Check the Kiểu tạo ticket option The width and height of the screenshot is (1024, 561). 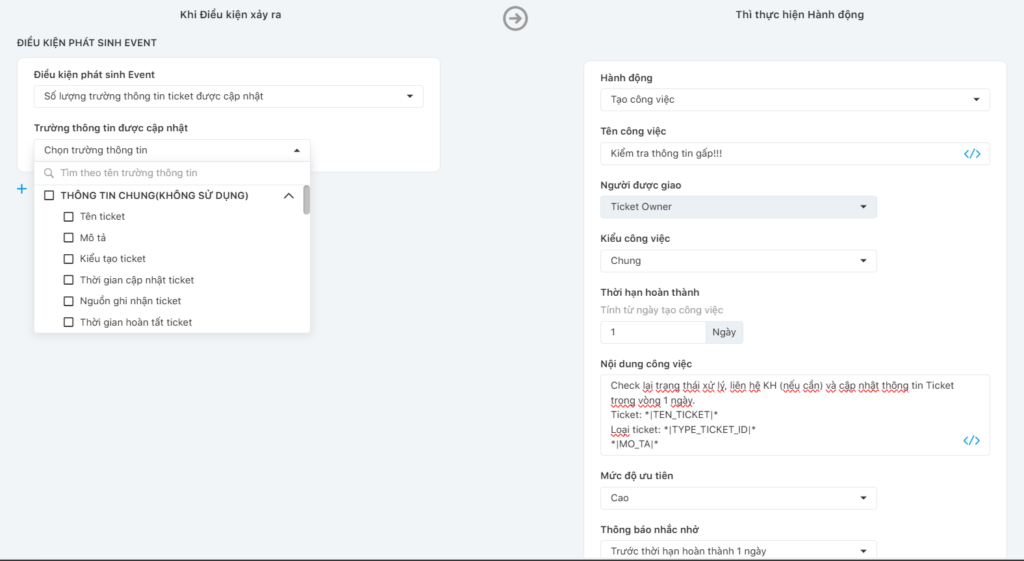[x=69, y=259]
